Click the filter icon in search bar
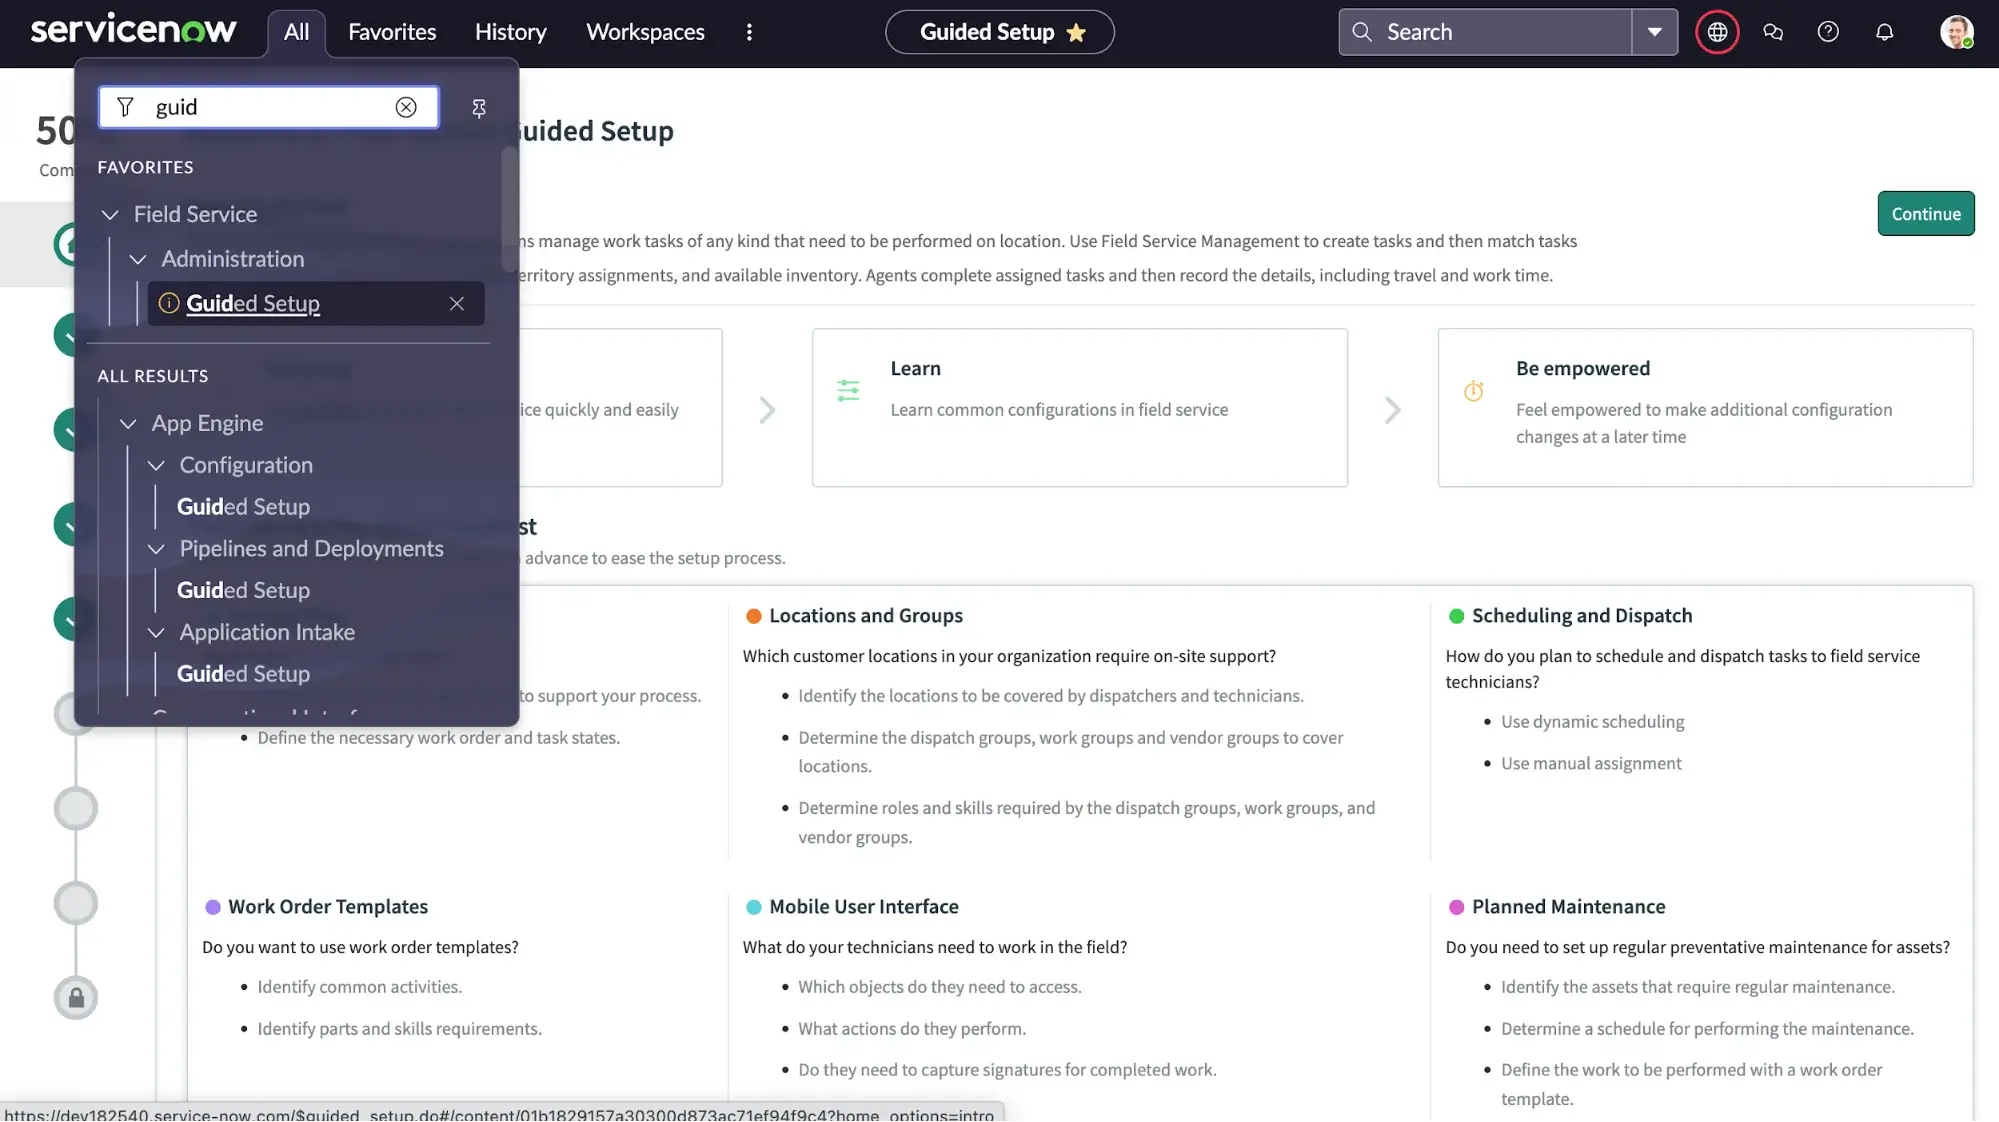 (x=125, y=106)
